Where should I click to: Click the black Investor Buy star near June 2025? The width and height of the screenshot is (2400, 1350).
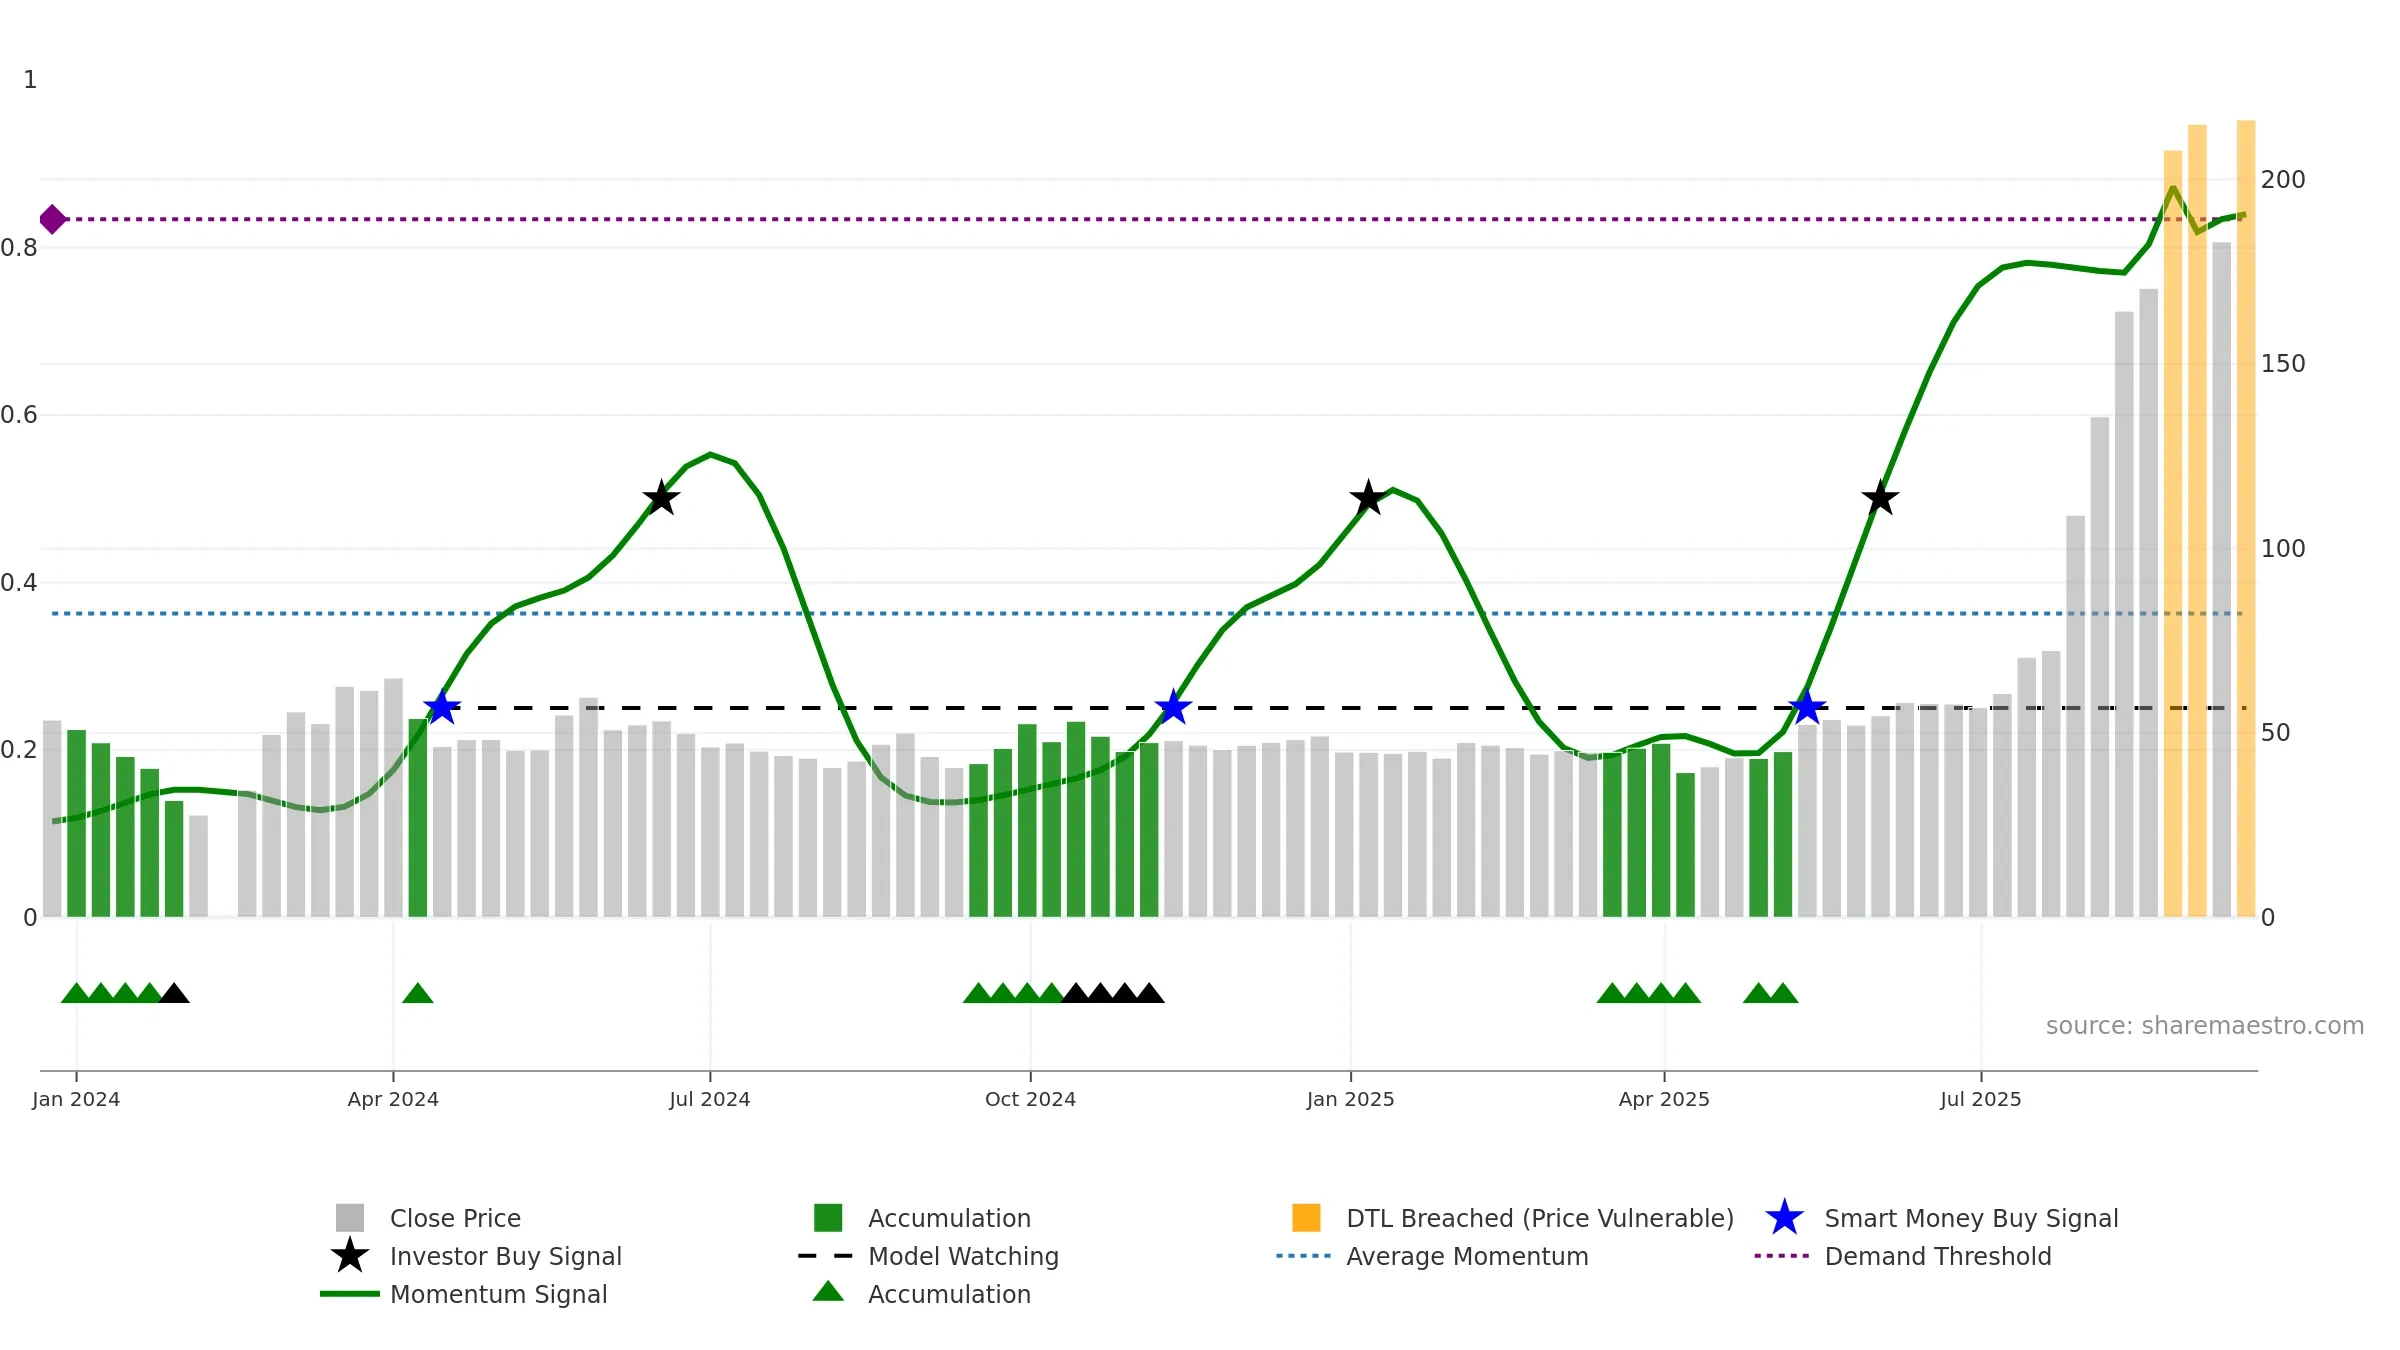click(1880, 498)
